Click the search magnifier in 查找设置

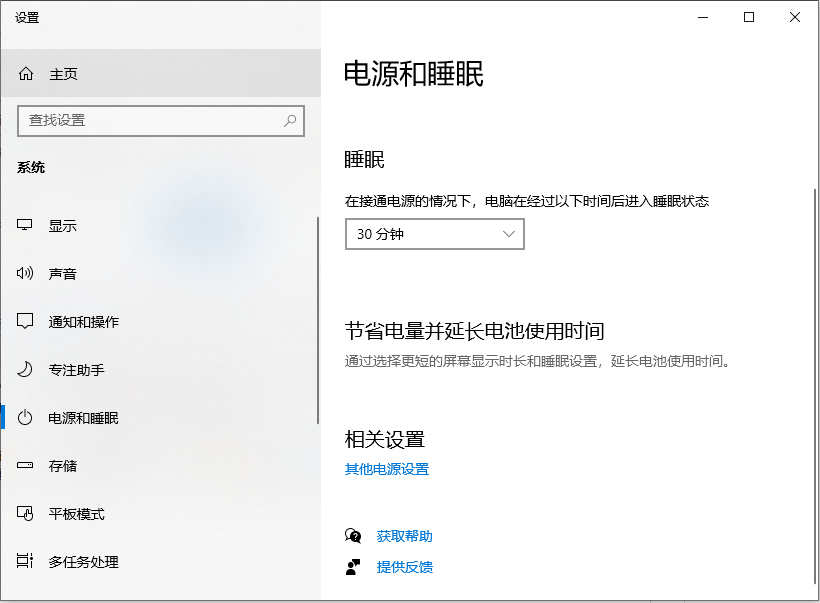point(289,120)
